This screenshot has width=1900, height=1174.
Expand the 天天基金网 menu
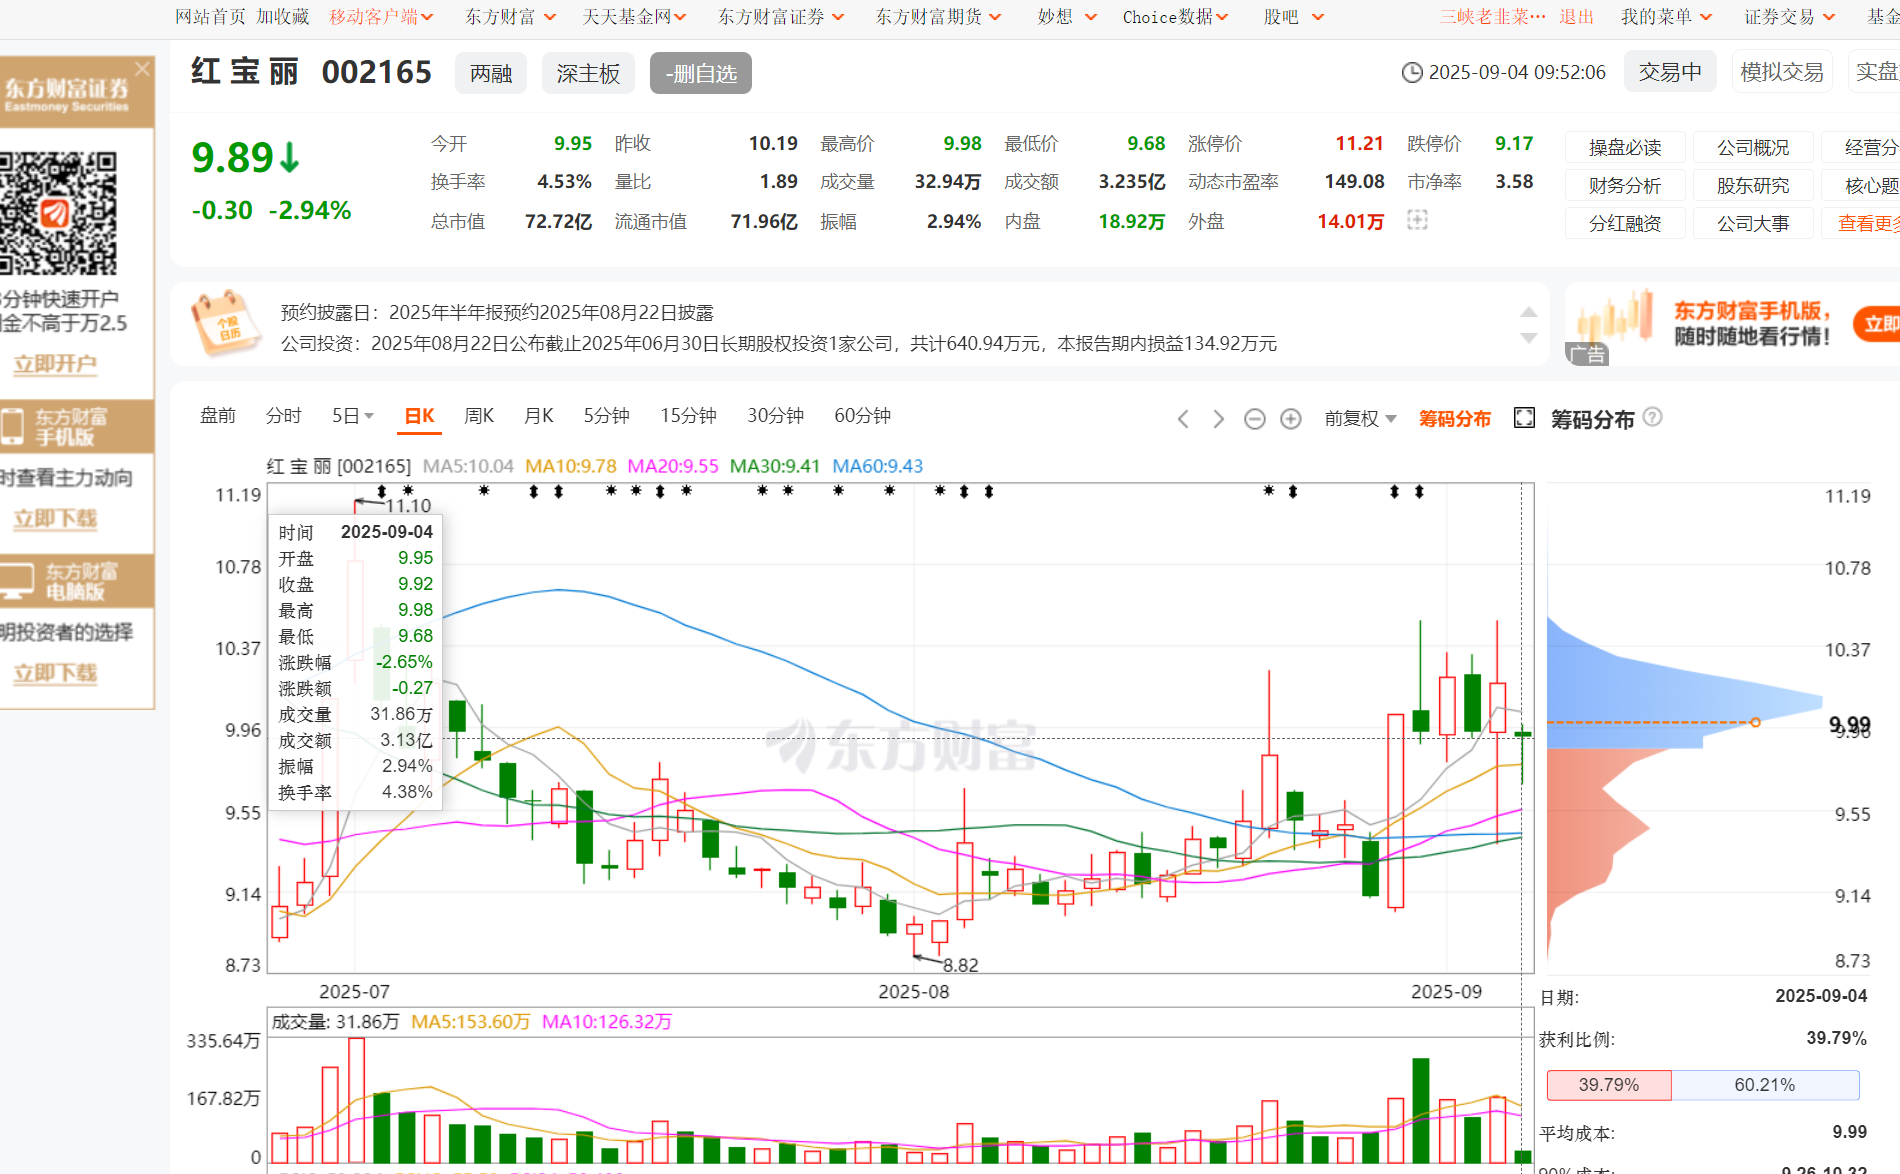(x=634, y=17)
